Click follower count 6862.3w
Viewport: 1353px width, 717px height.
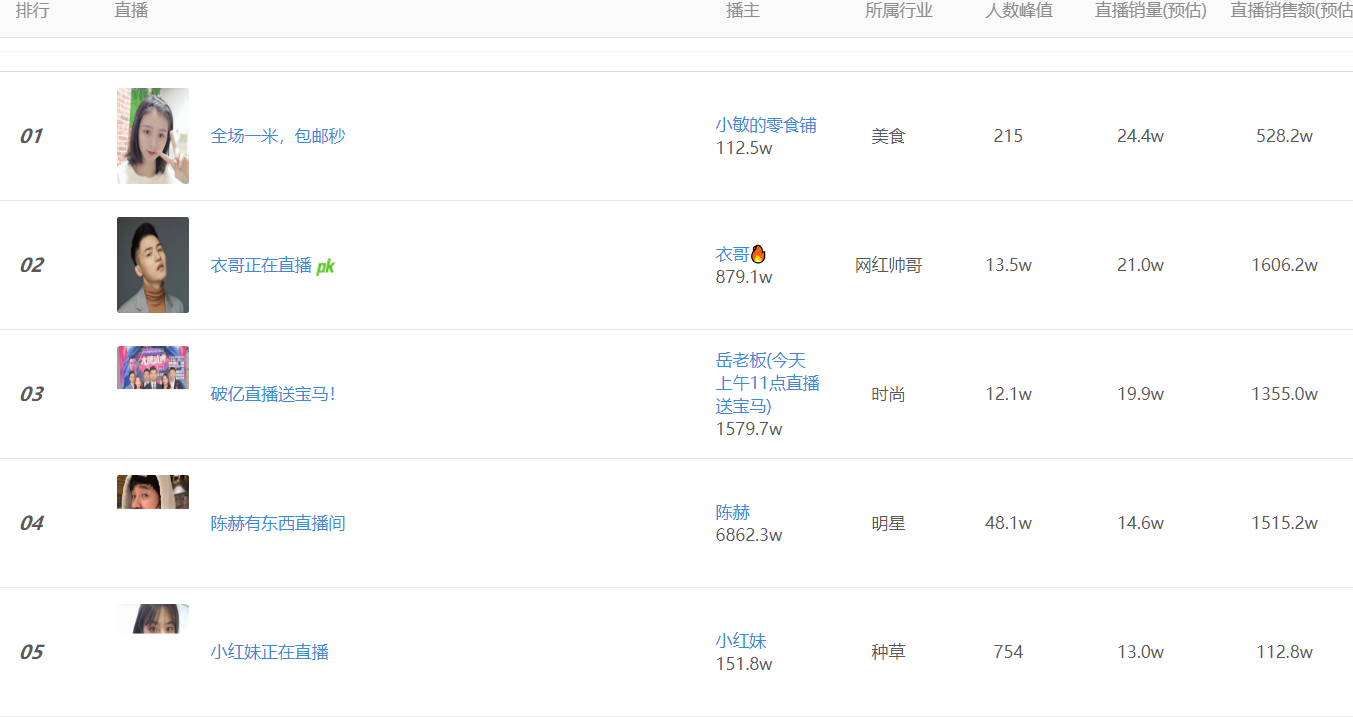(x=749, y=535)
